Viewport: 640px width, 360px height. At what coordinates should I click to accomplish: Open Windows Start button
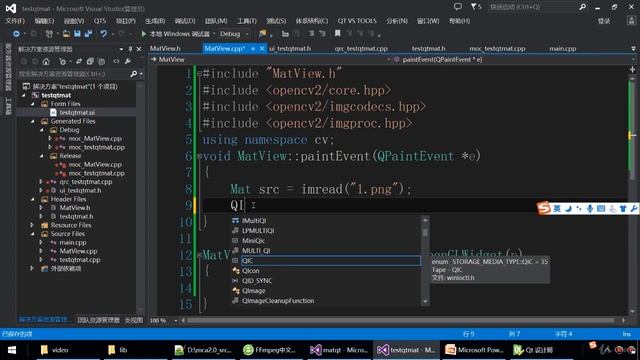pyautogui.click(x=12, y=350)
